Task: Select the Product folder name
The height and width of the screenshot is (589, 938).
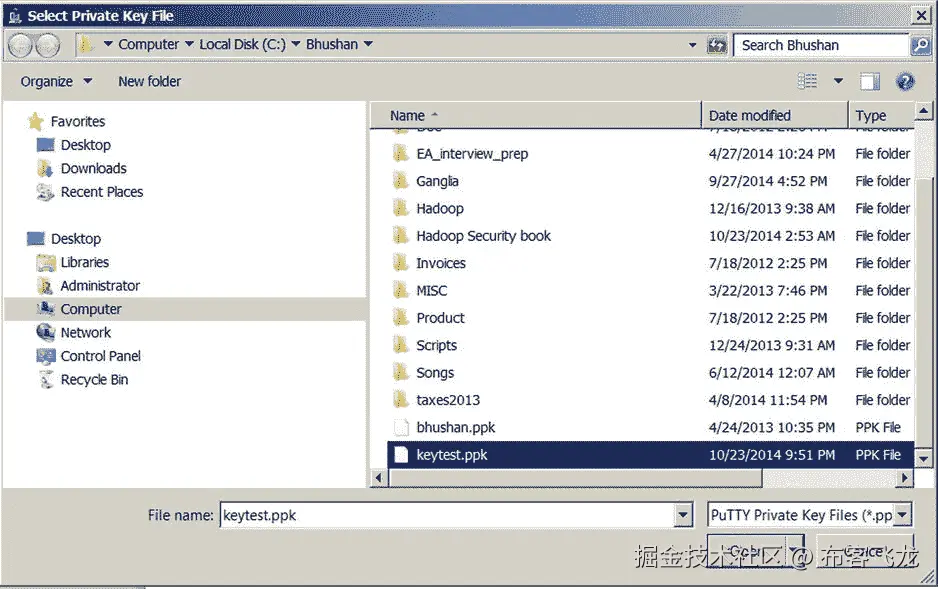Action: click(440, 318)
